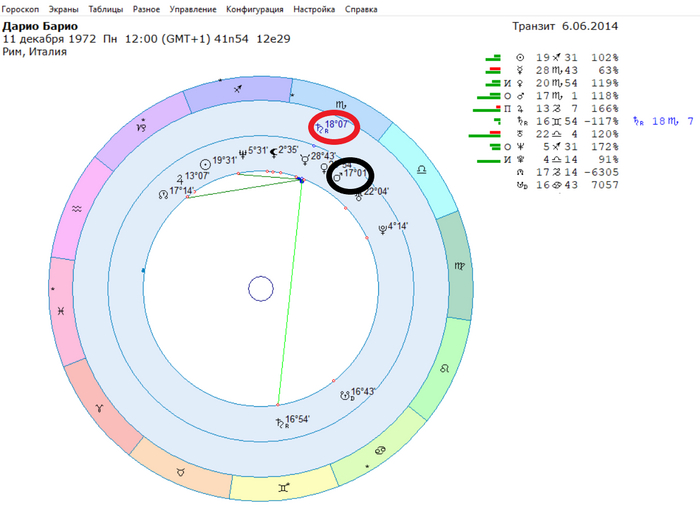Click the Gemini sign at the wheel bottom
The height and width of the screenshot is (512, 700).
(x=288, y=487)
